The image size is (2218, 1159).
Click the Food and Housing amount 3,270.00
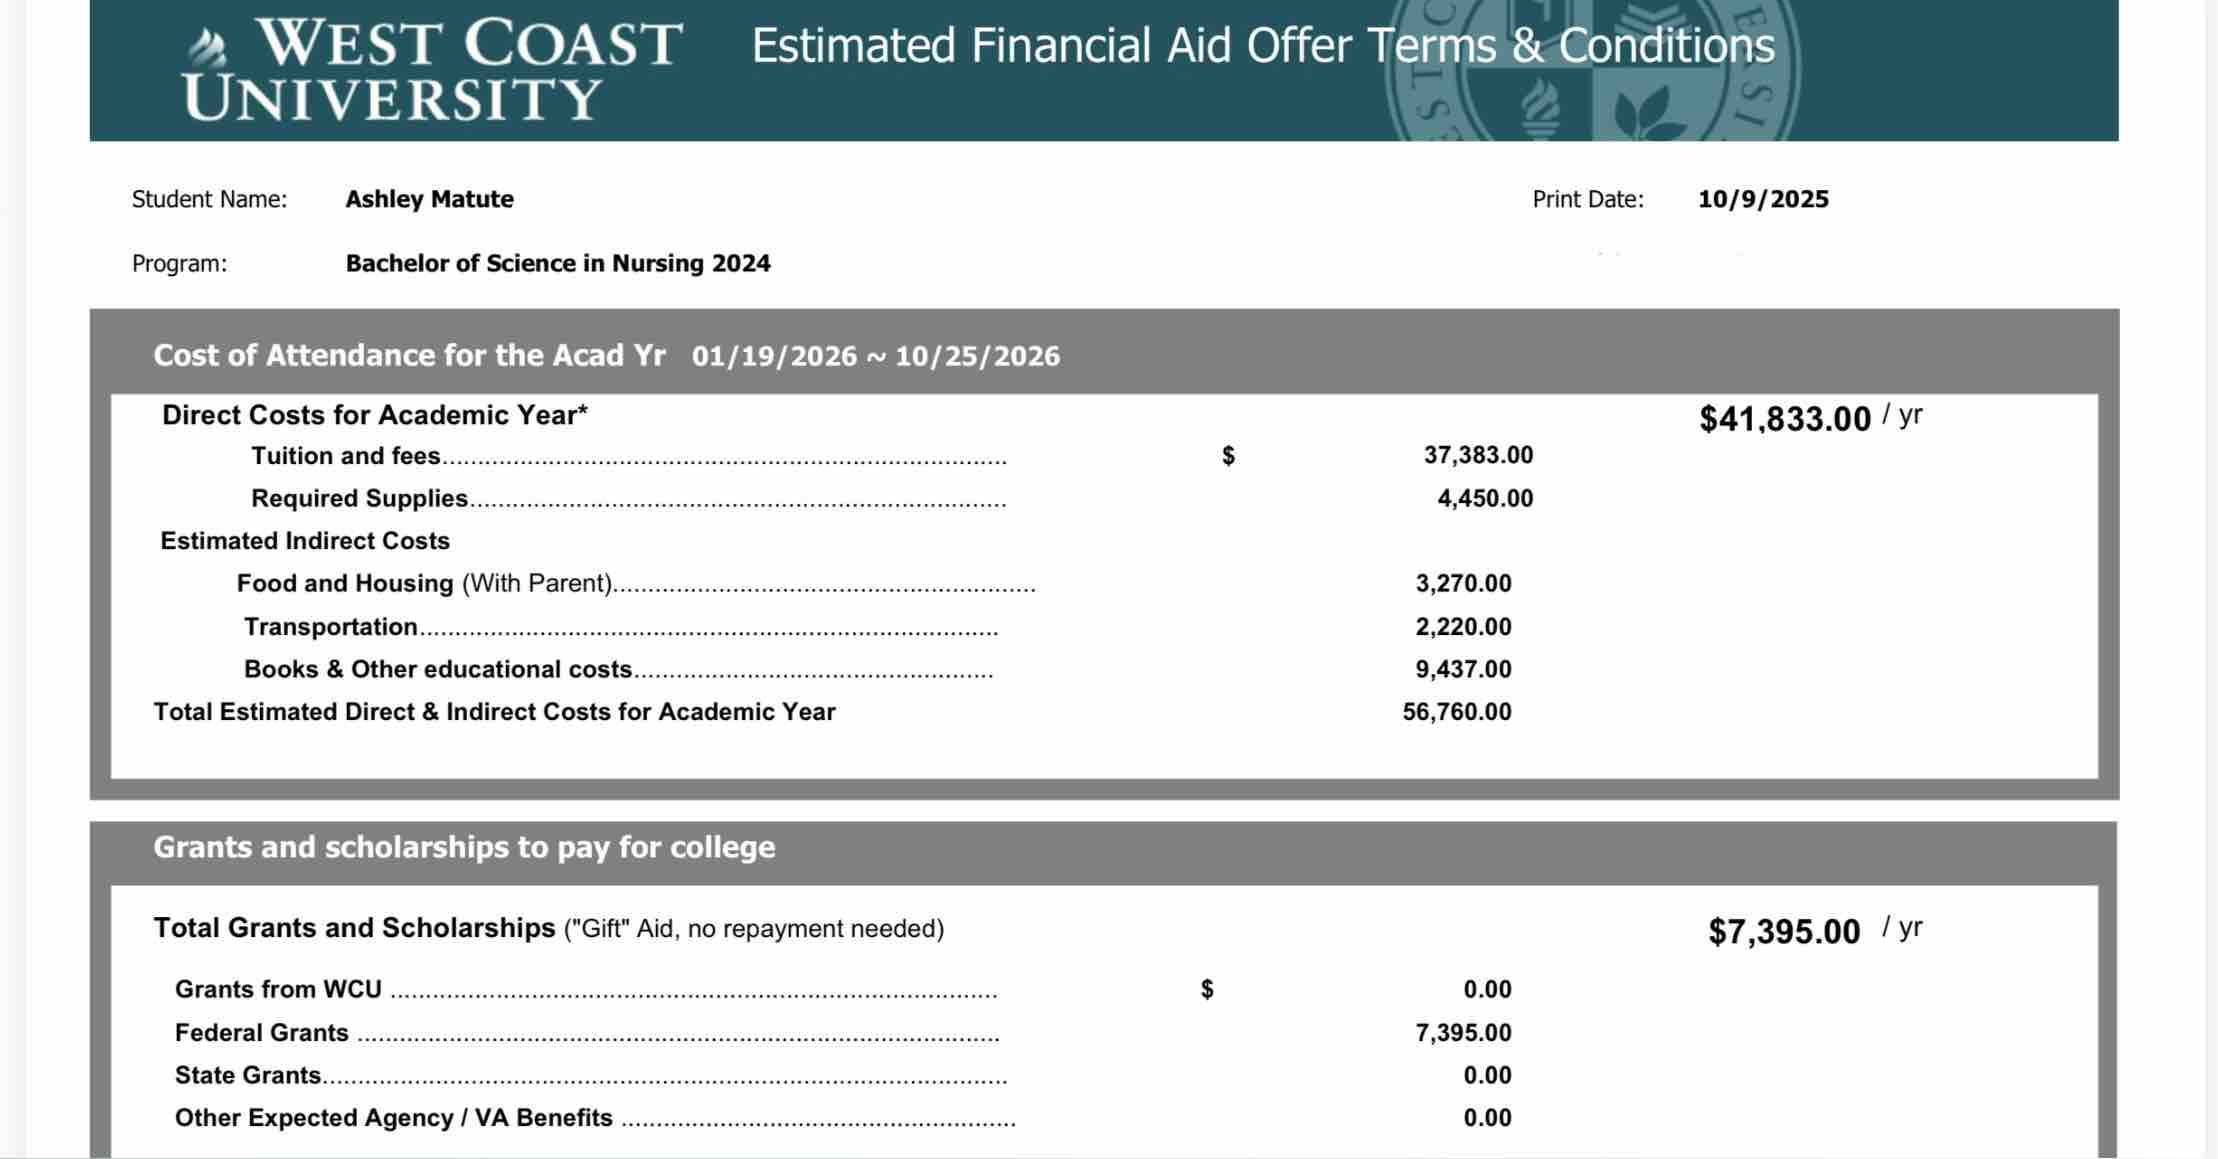pyautogui.click(x=1462, y=583)
